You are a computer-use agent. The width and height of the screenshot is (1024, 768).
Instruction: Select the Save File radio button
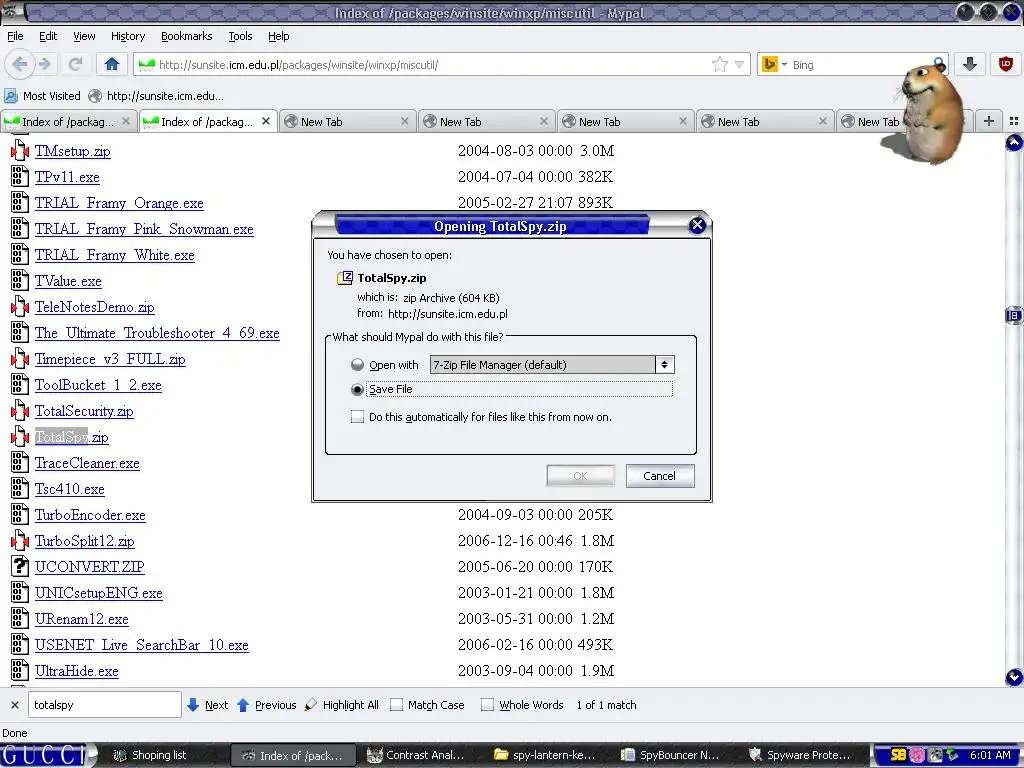click(x=357, y=389)
